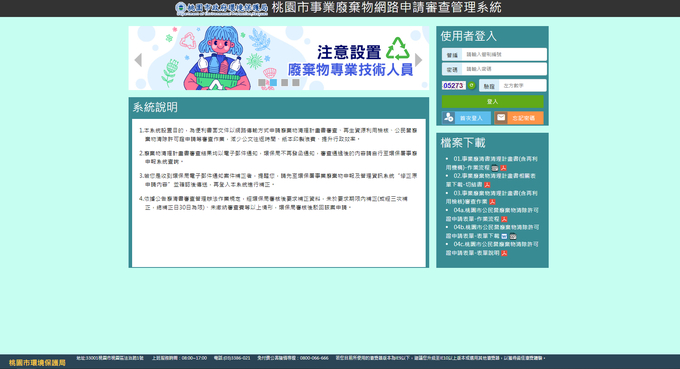
Task: Click the user icon on the 首次登入 button
Action: 448,118
